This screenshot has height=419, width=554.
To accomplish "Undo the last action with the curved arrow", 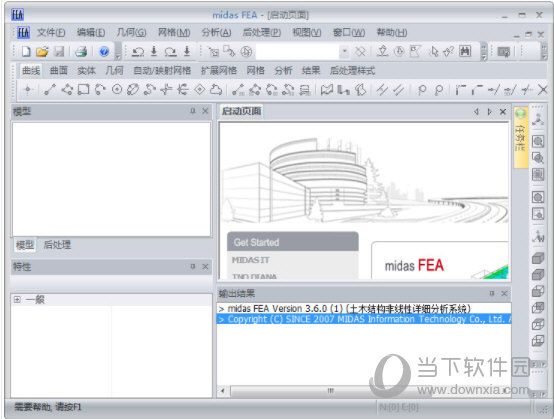I will tap(137, 52).
